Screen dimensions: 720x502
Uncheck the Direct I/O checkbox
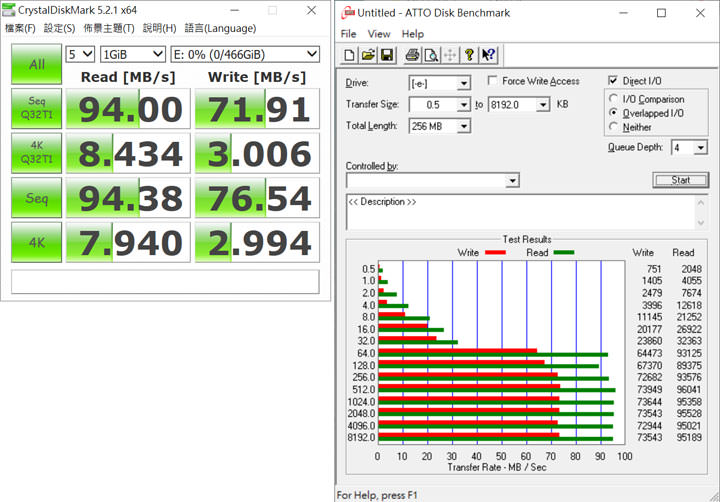[613, 81]
